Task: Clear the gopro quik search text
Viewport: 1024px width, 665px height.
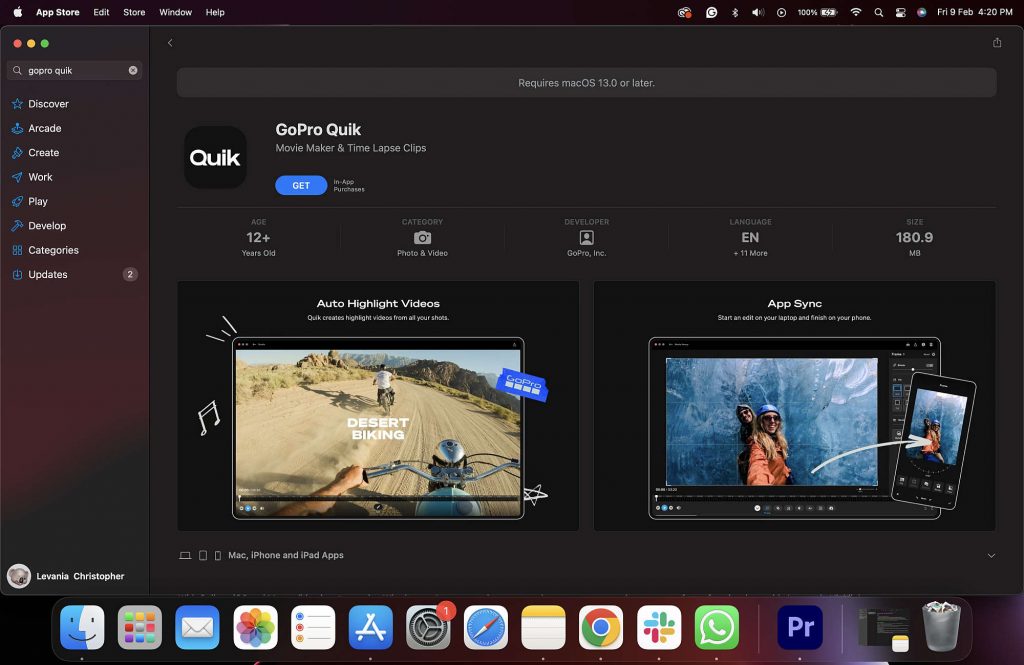Action: (x=133, y=71)
